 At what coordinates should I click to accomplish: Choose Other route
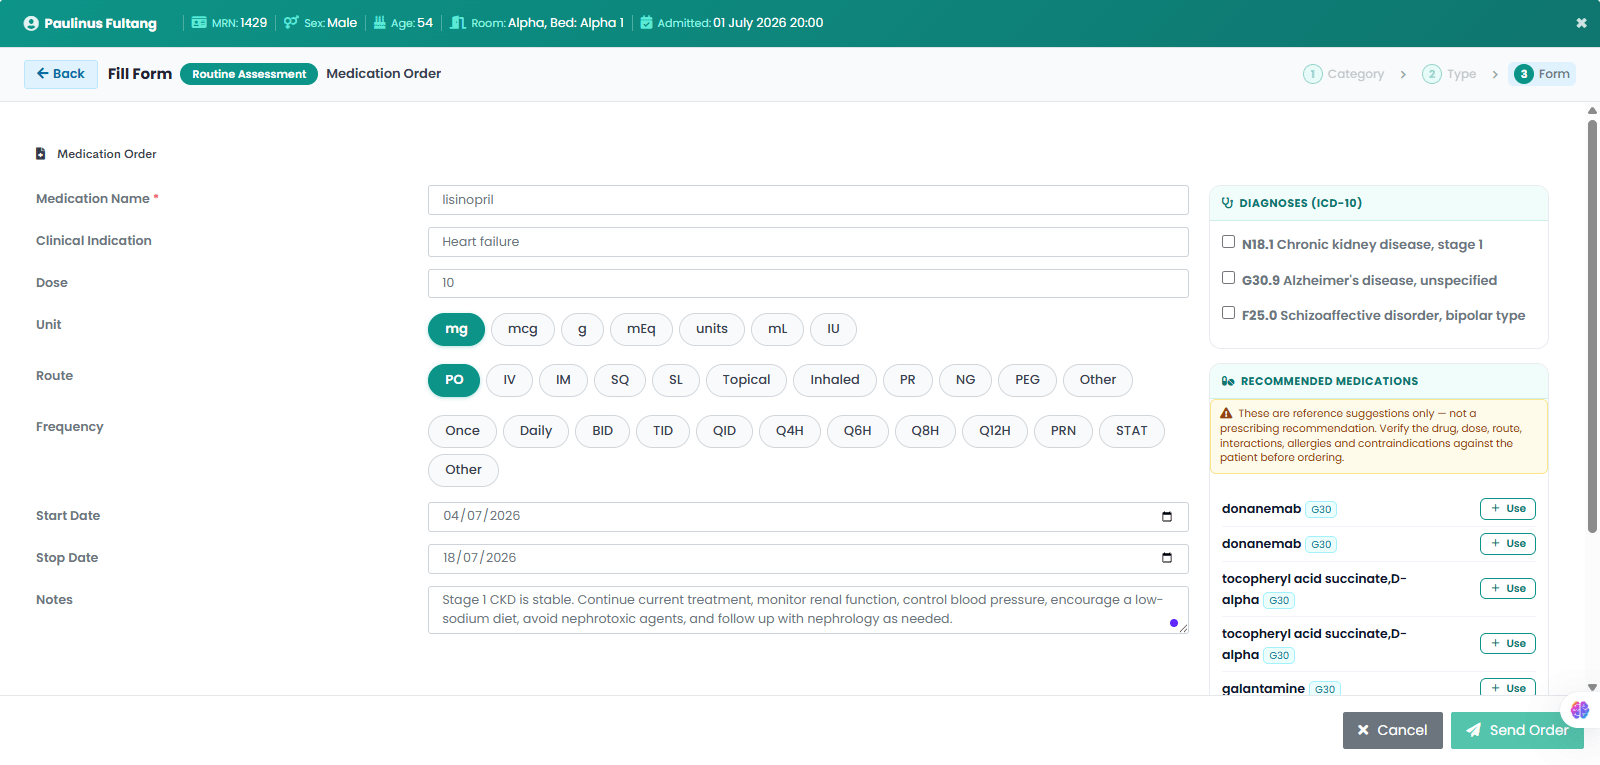[x=1098, y=380]
